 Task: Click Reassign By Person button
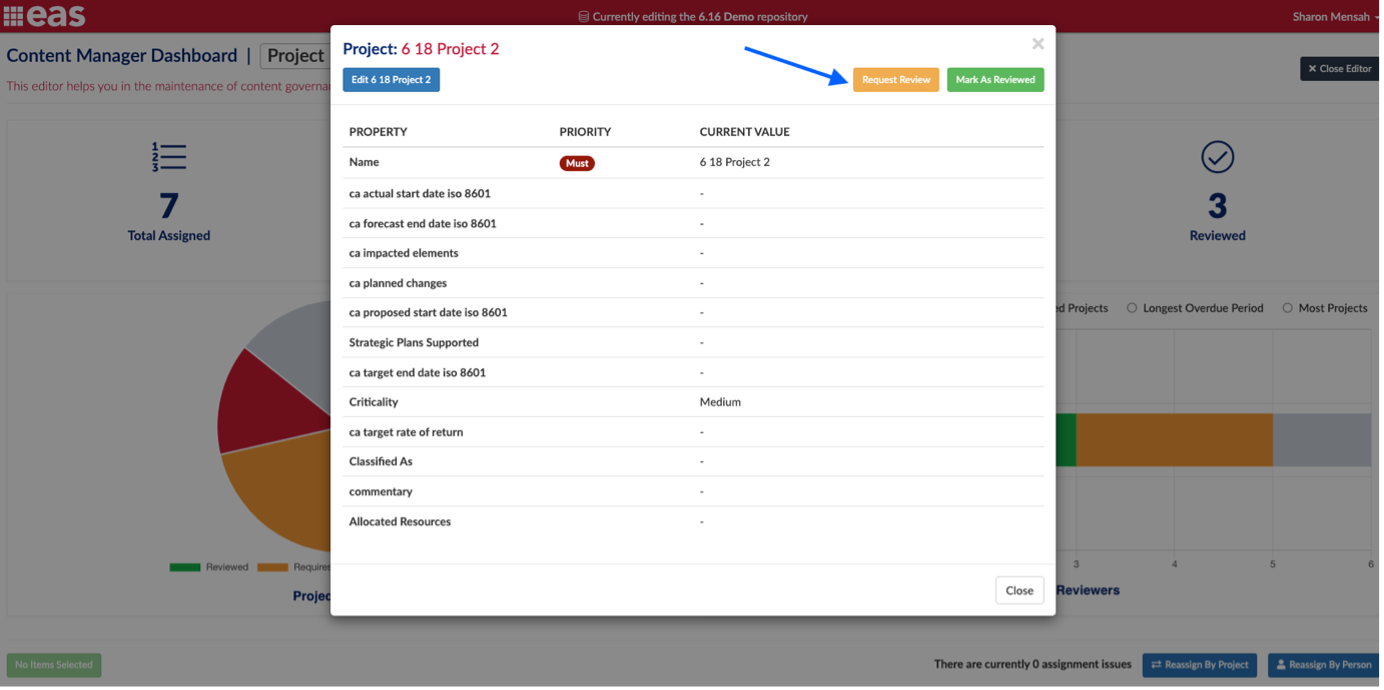1324,665
